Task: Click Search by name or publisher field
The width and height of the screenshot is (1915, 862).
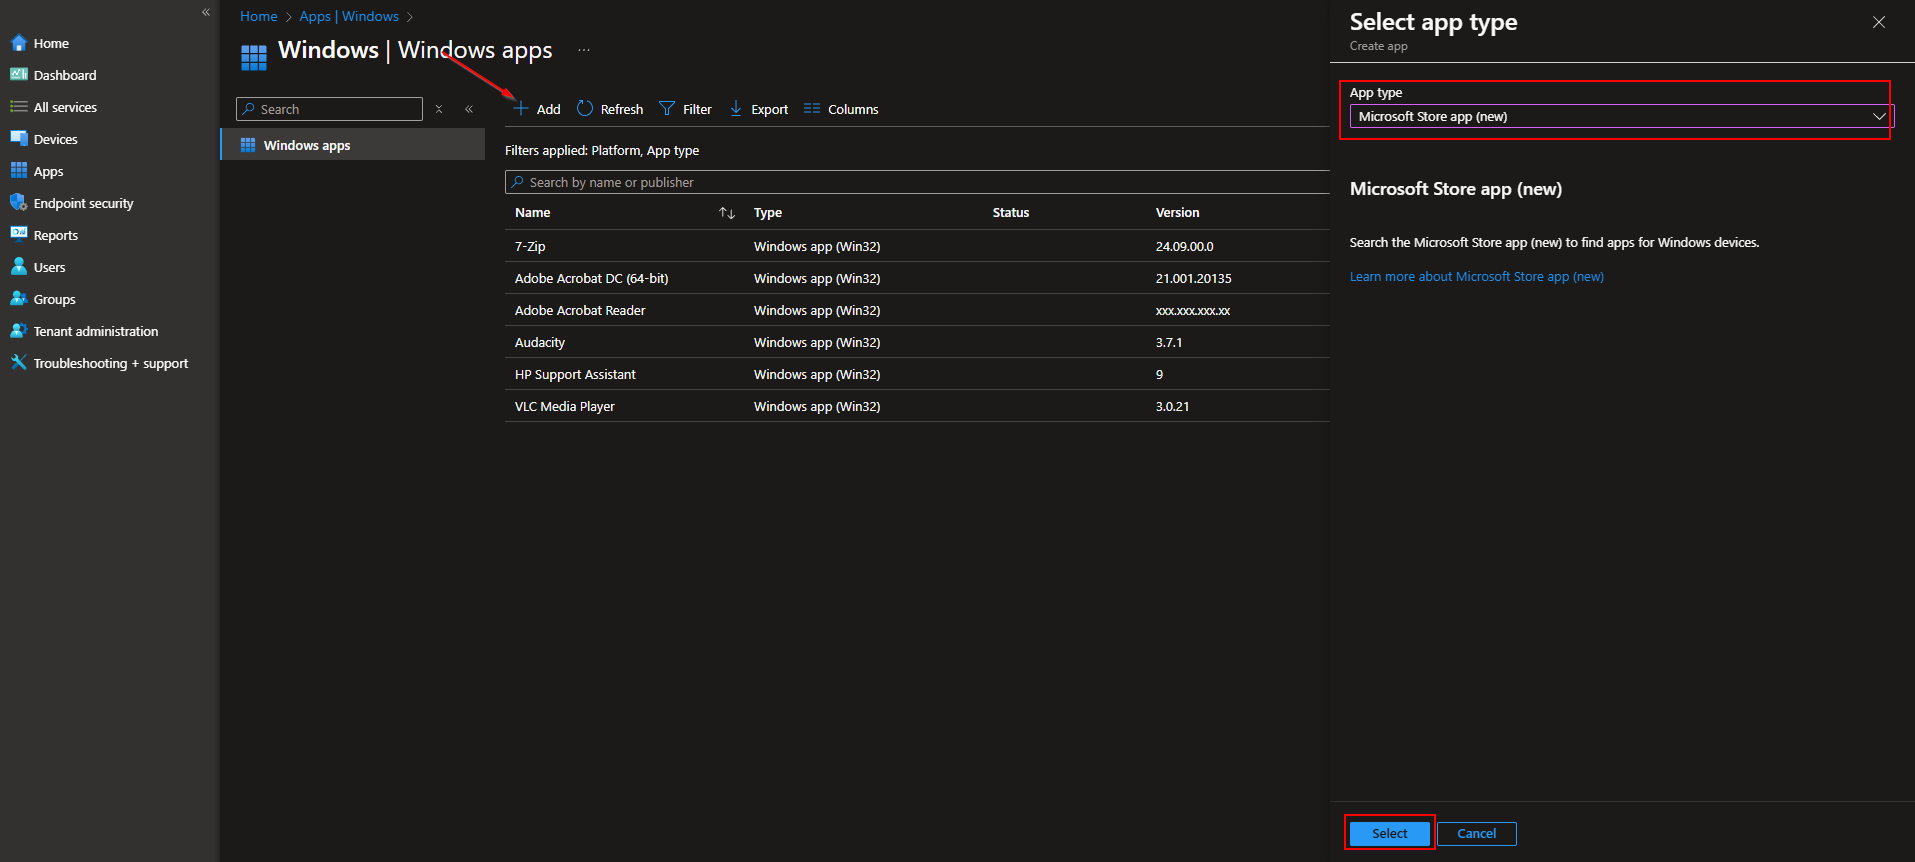Action: tap(917, 182)
